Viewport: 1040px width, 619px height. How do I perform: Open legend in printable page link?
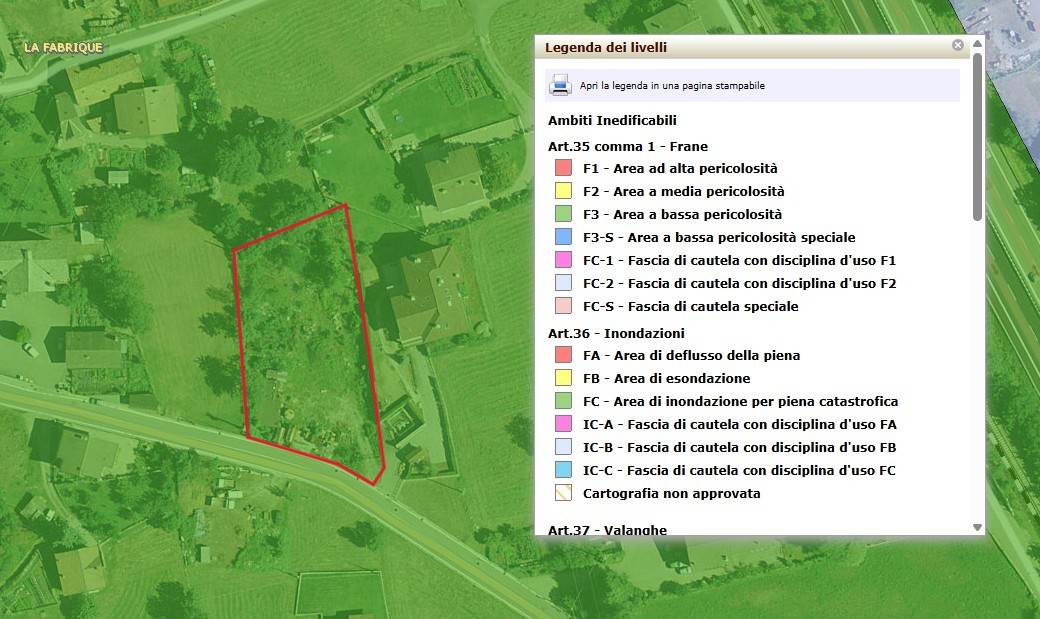click(x=672, y=86)
